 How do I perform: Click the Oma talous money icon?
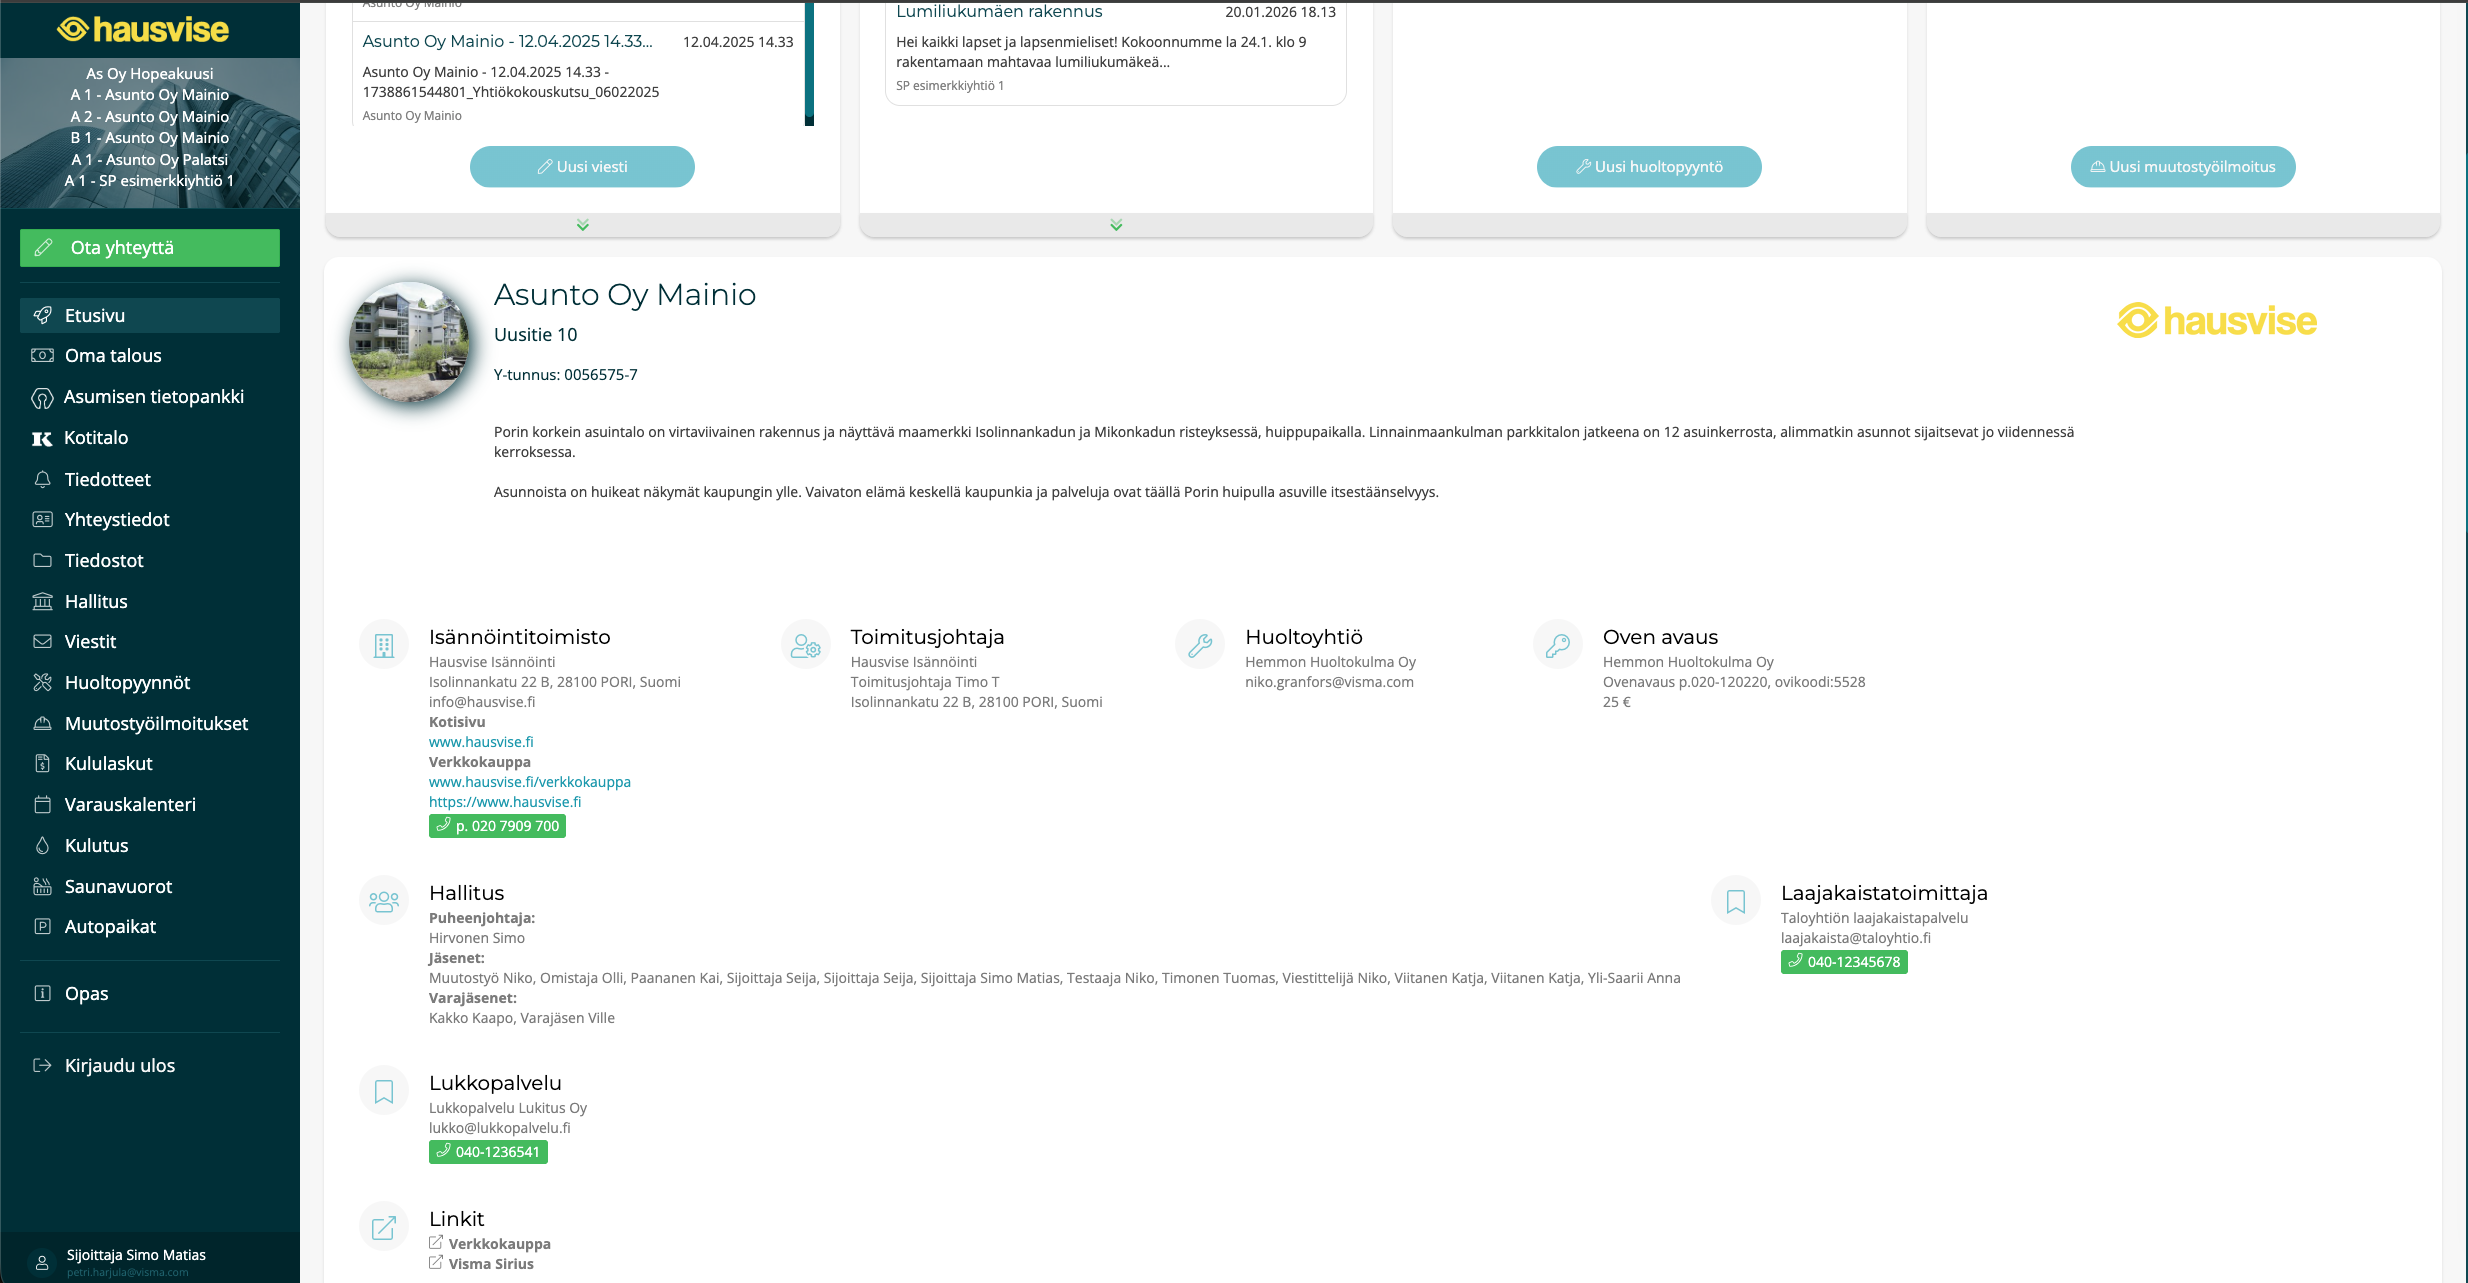[x=42, y=355]
